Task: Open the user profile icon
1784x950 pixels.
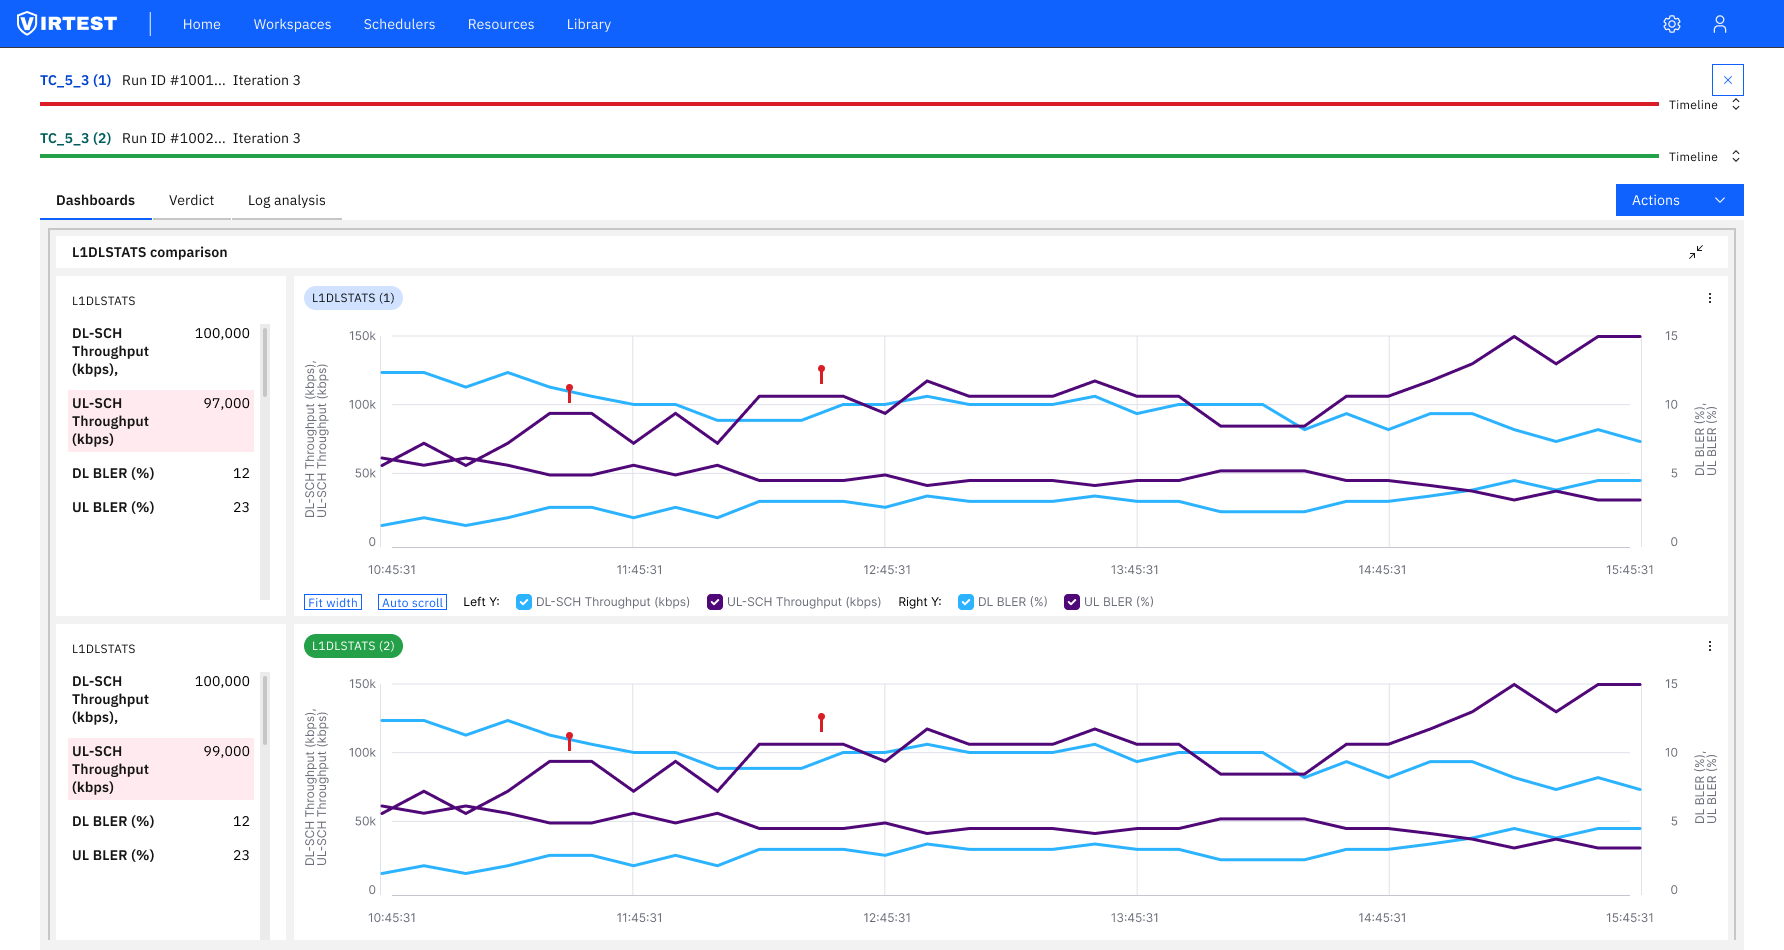Action: click(1720, 23)
